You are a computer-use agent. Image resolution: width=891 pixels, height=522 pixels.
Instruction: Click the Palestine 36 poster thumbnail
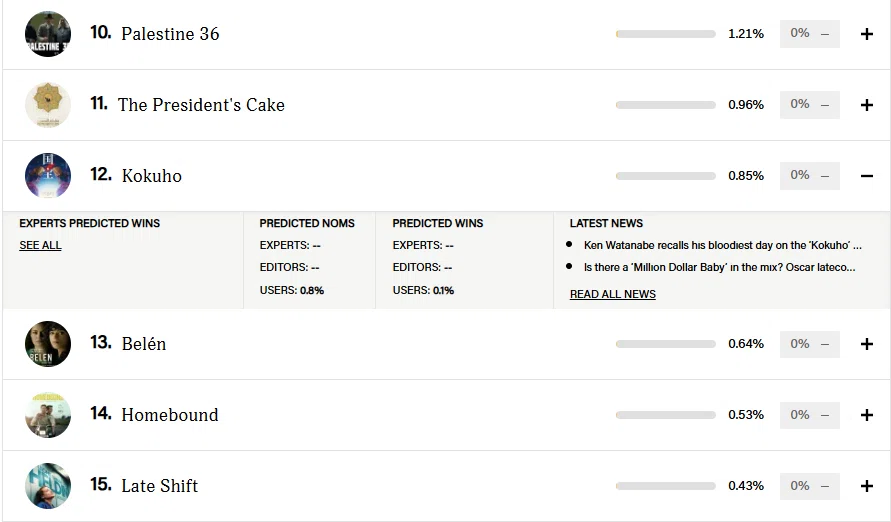[x=48, y=34]
